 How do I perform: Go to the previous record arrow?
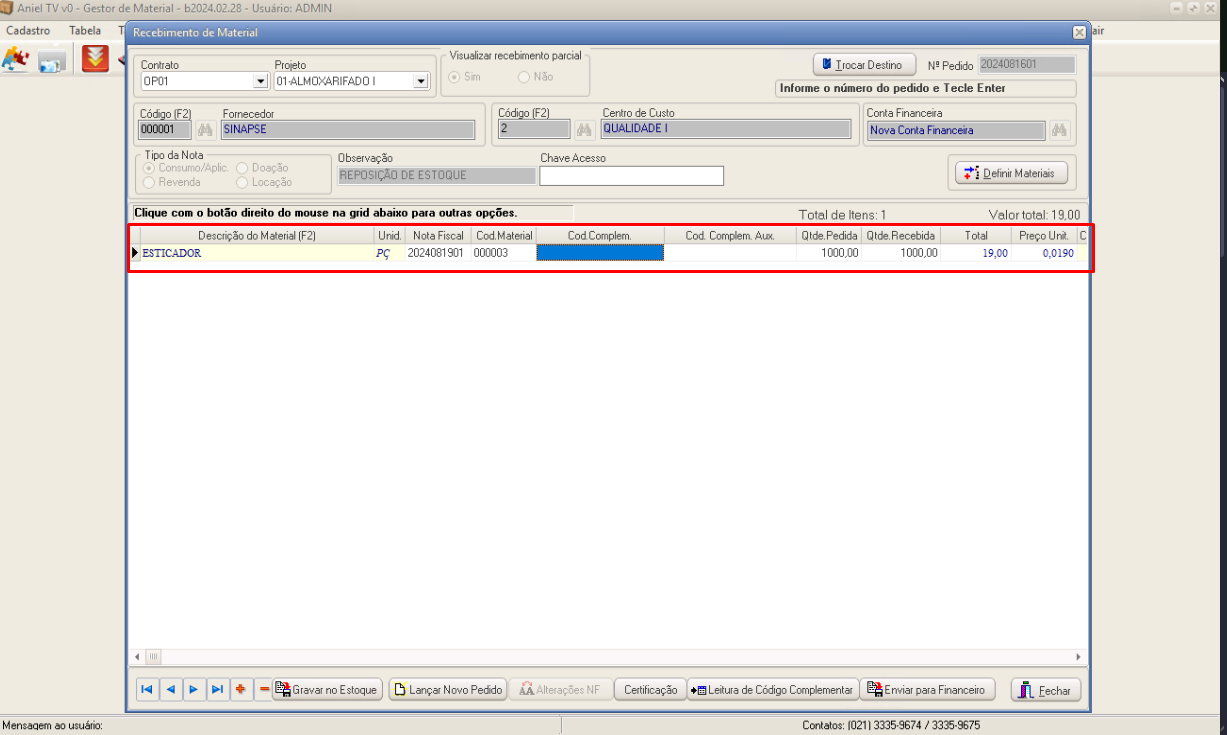[170, 690]
